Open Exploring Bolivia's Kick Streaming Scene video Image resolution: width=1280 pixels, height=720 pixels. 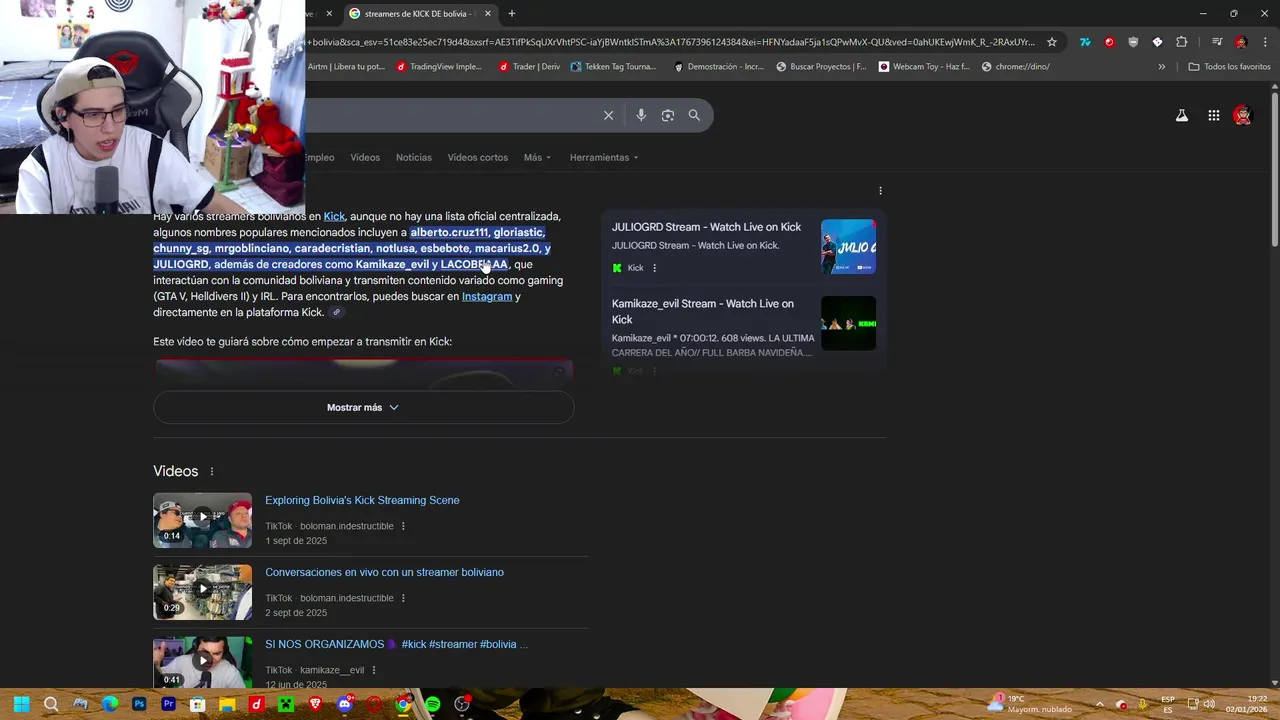[362, 500]
